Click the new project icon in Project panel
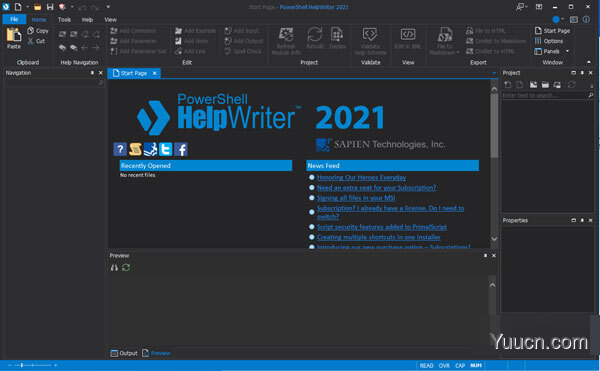Screen dimensions: 600x371 click(x=507, y=85)
